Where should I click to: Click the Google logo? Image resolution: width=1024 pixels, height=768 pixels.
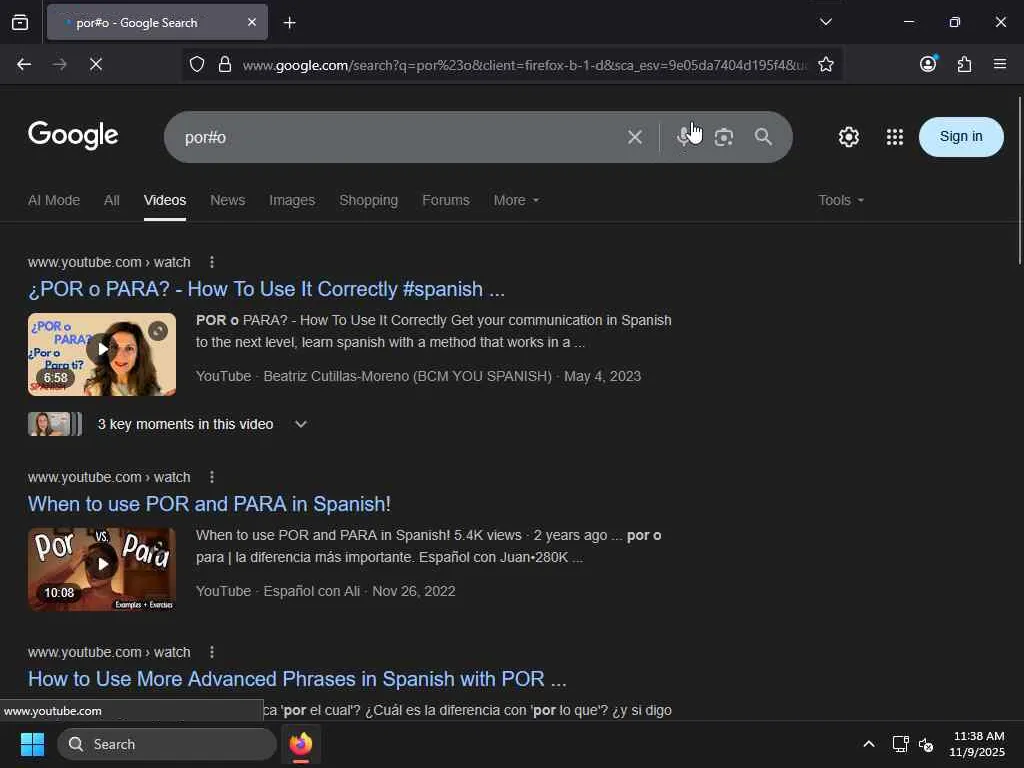click(x=73, y=135)
